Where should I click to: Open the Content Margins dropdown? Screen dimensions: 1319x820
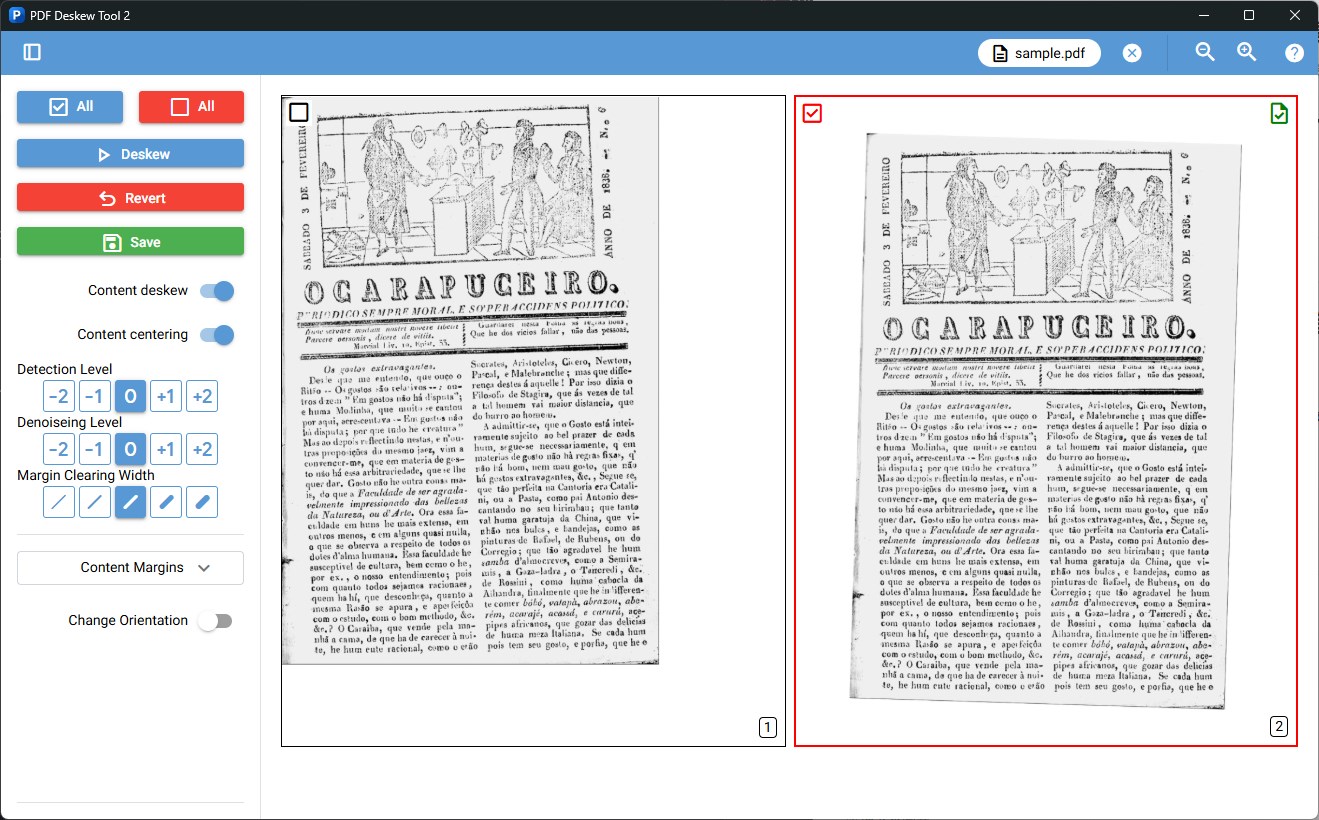coord(129,567)
